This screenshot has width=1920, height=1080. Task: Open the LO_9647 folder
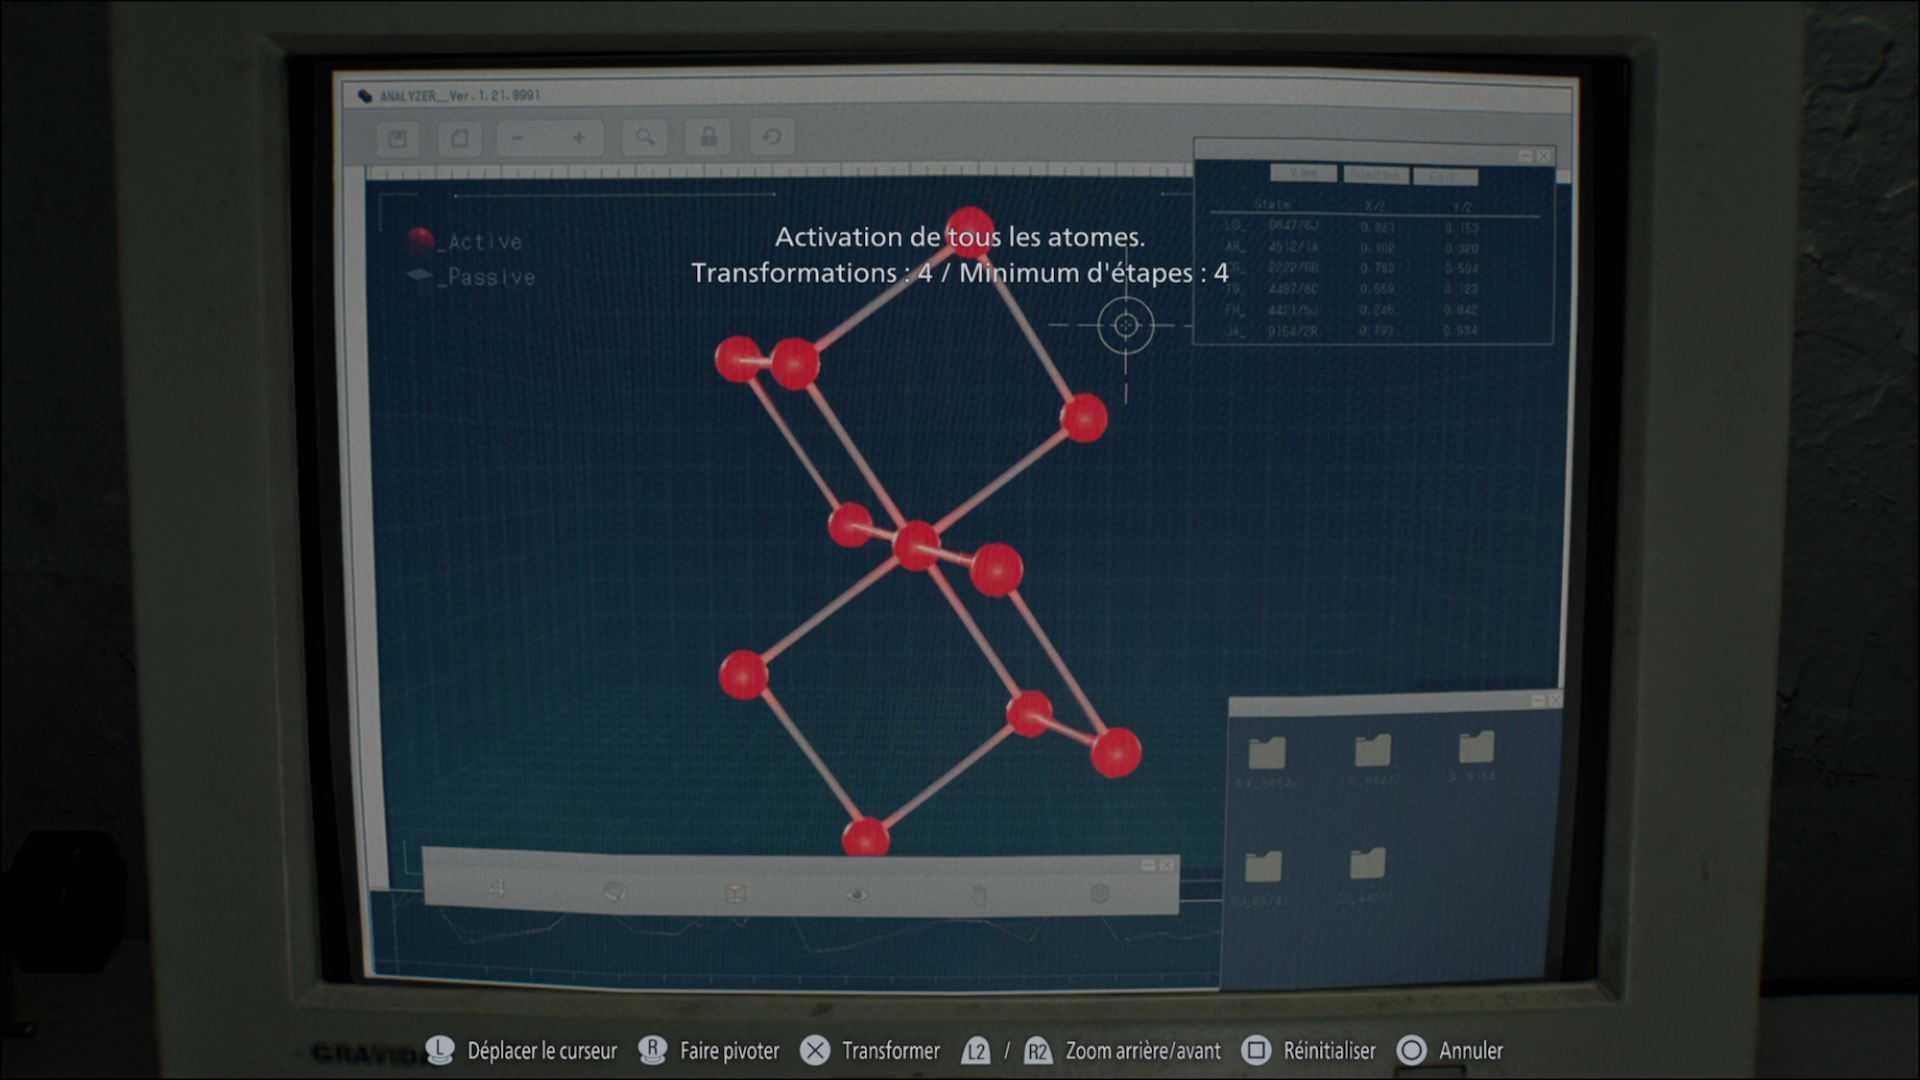coord(1372,751)
